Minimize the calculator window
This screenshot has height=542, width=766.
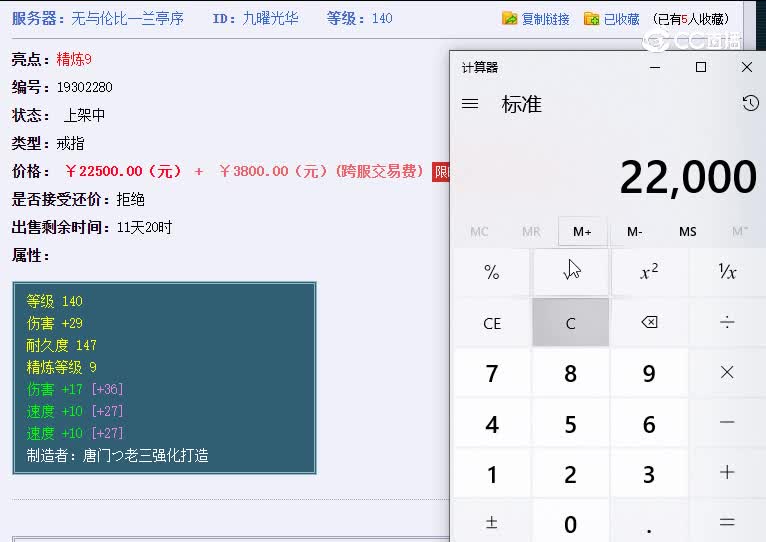point(655,67)
